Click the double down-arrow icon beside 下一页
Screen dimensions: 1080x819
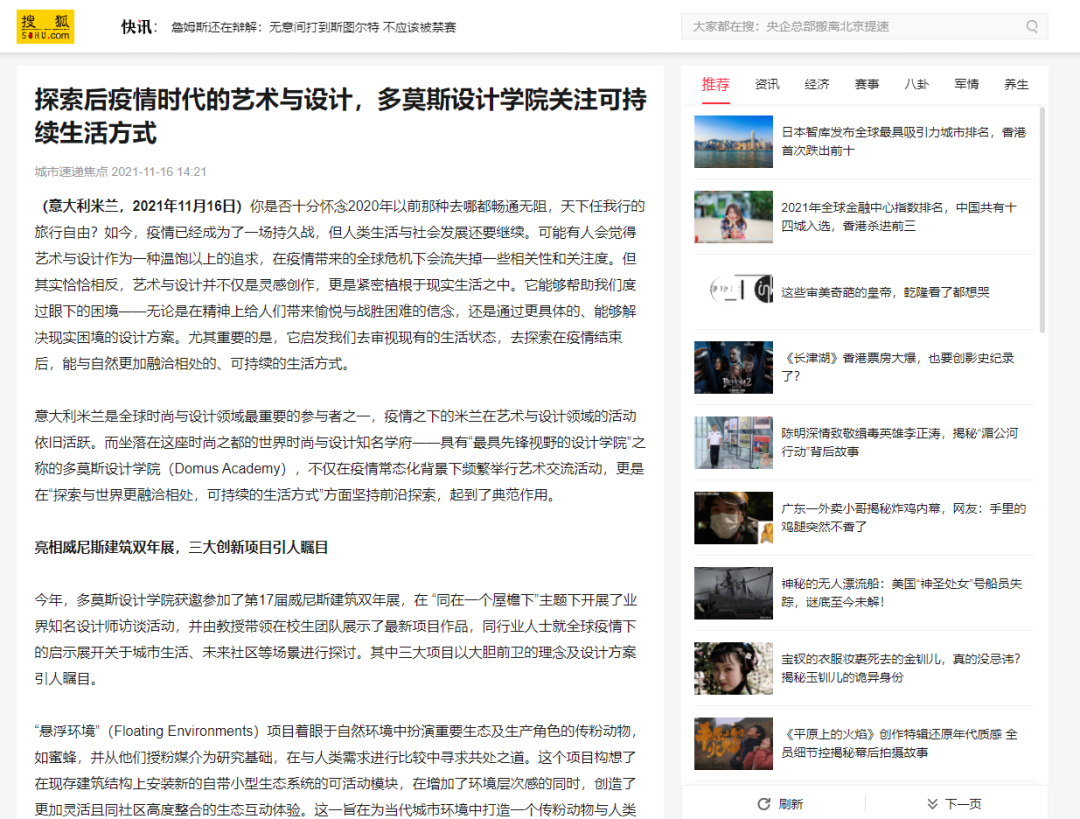931,803
